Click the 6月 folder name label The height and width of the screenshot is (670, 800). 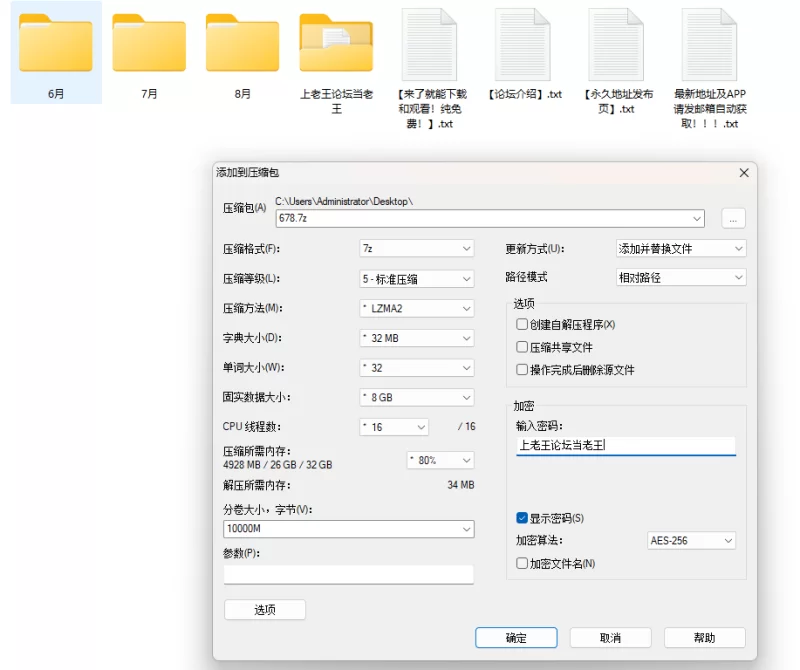click(56, 94)
